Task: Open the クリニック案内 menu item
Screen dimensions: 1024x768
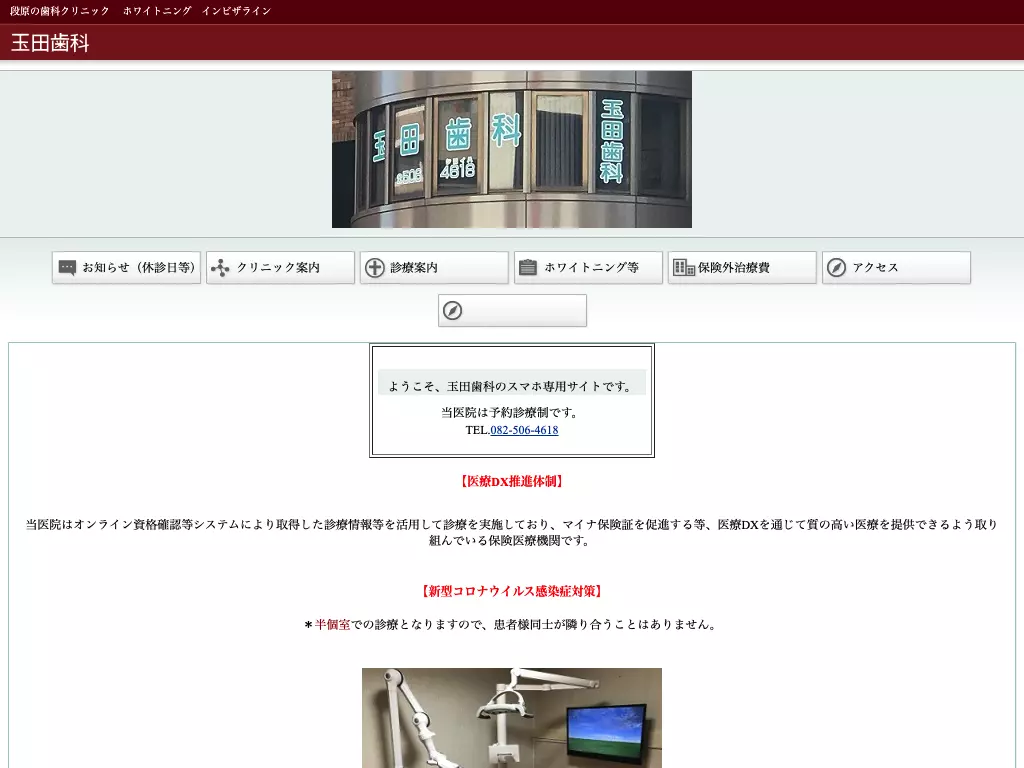Action: point(281,268)
